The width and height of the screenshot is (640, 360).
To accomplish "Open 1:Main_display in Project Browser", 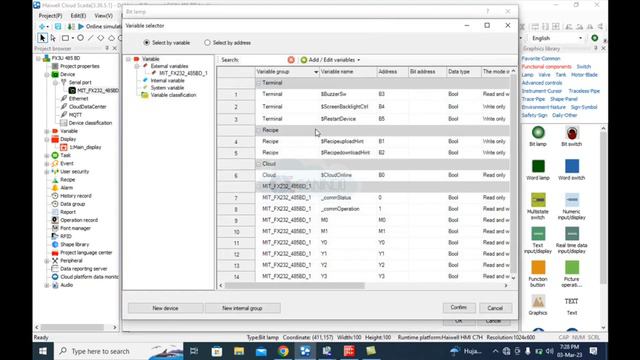I will pyautogui.click(x=85, y=147).
